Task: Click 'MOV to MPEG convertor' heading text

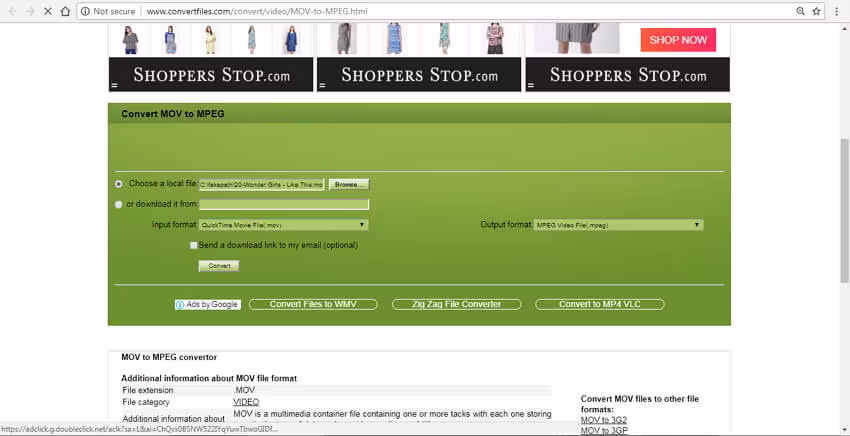Action: (169, 357)
